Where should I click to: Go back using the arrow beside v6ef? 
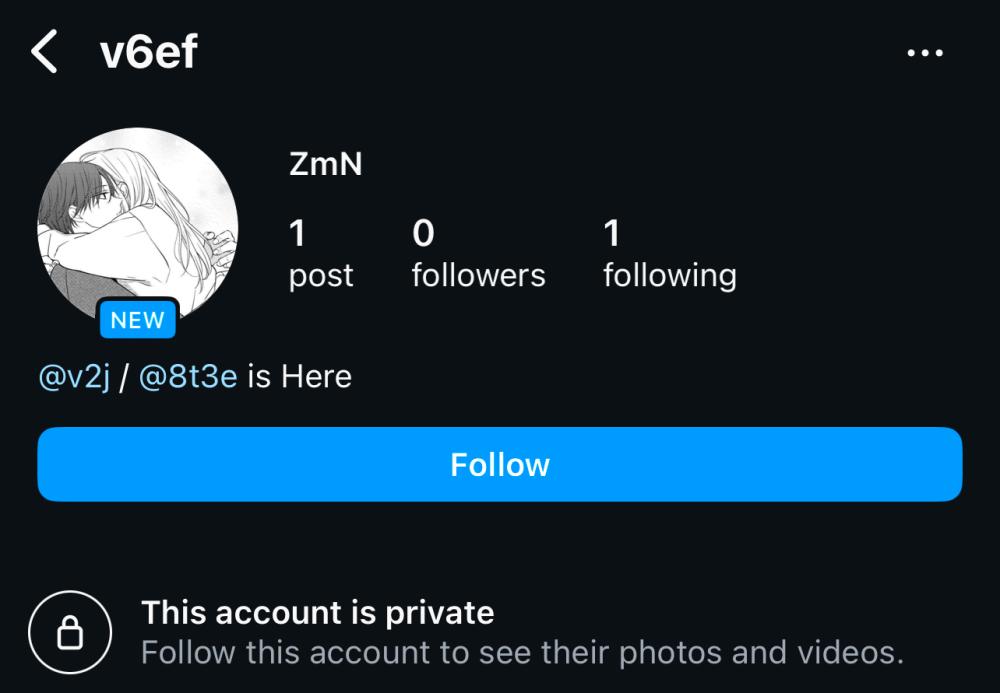tap(45, 52)
